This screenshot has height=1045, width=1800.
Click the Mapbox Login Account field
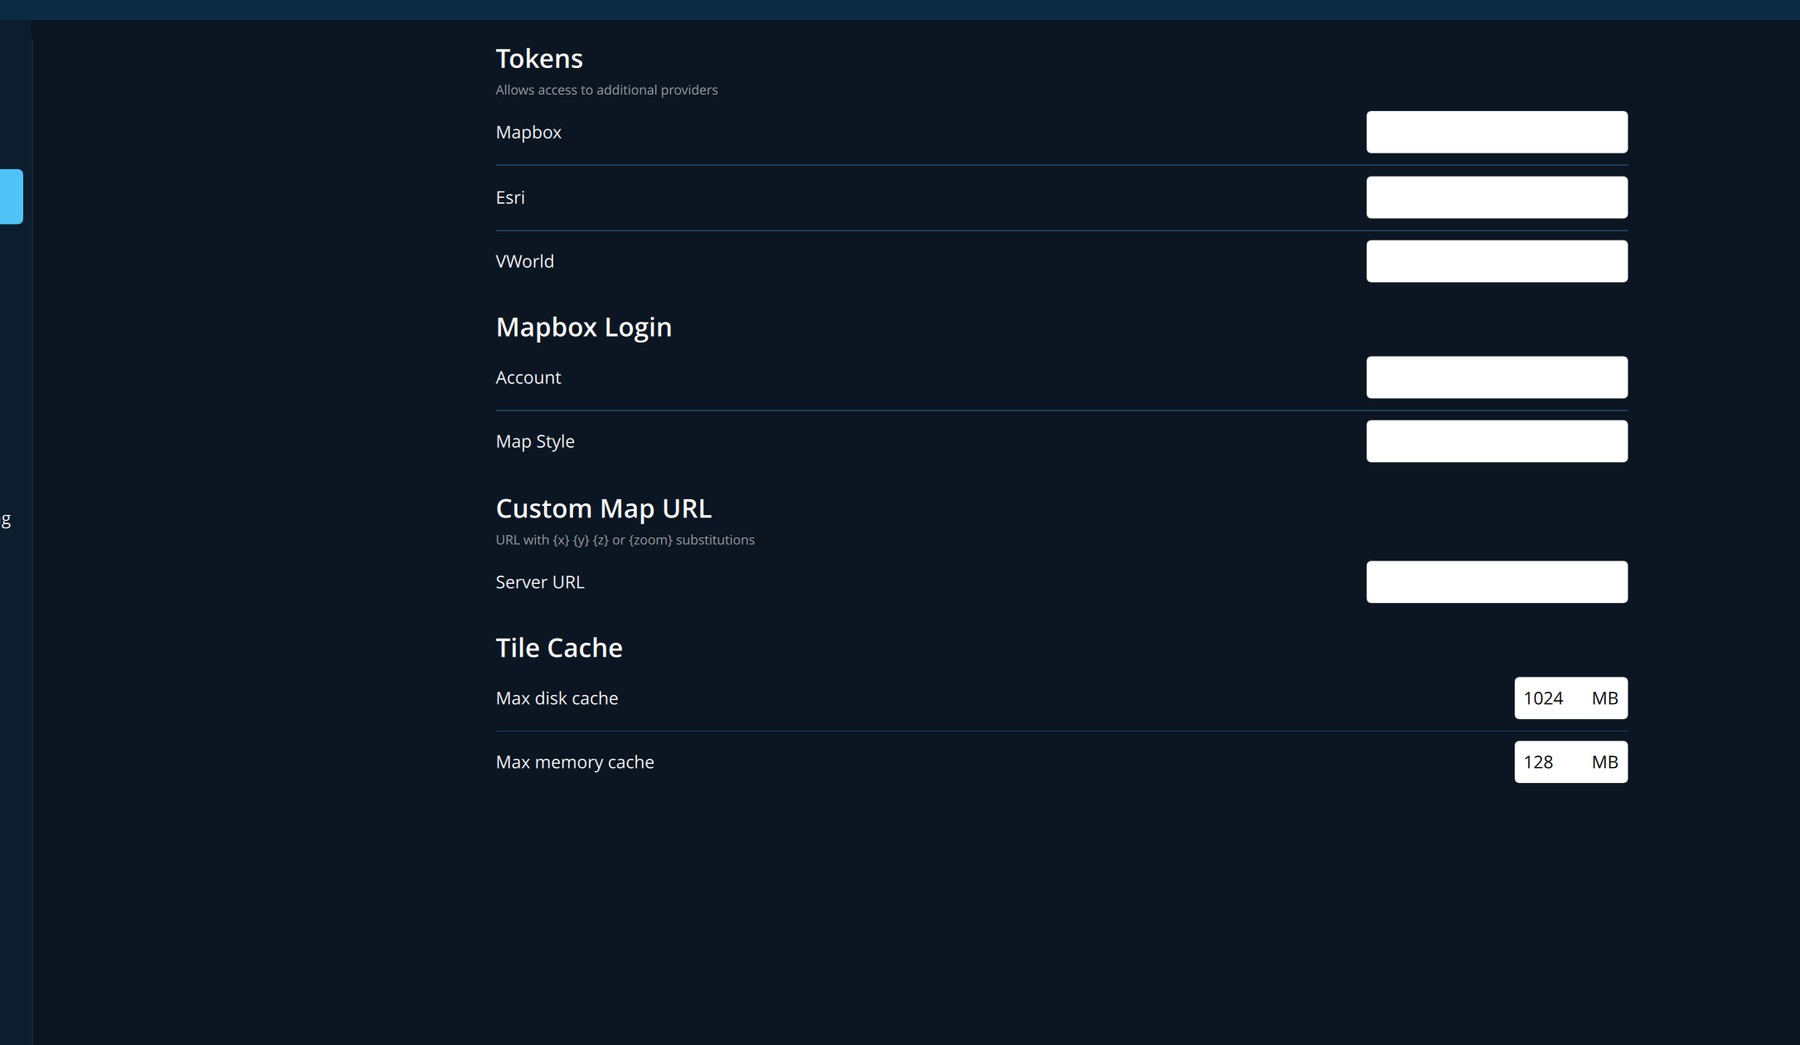click(x=1496, y=377)
